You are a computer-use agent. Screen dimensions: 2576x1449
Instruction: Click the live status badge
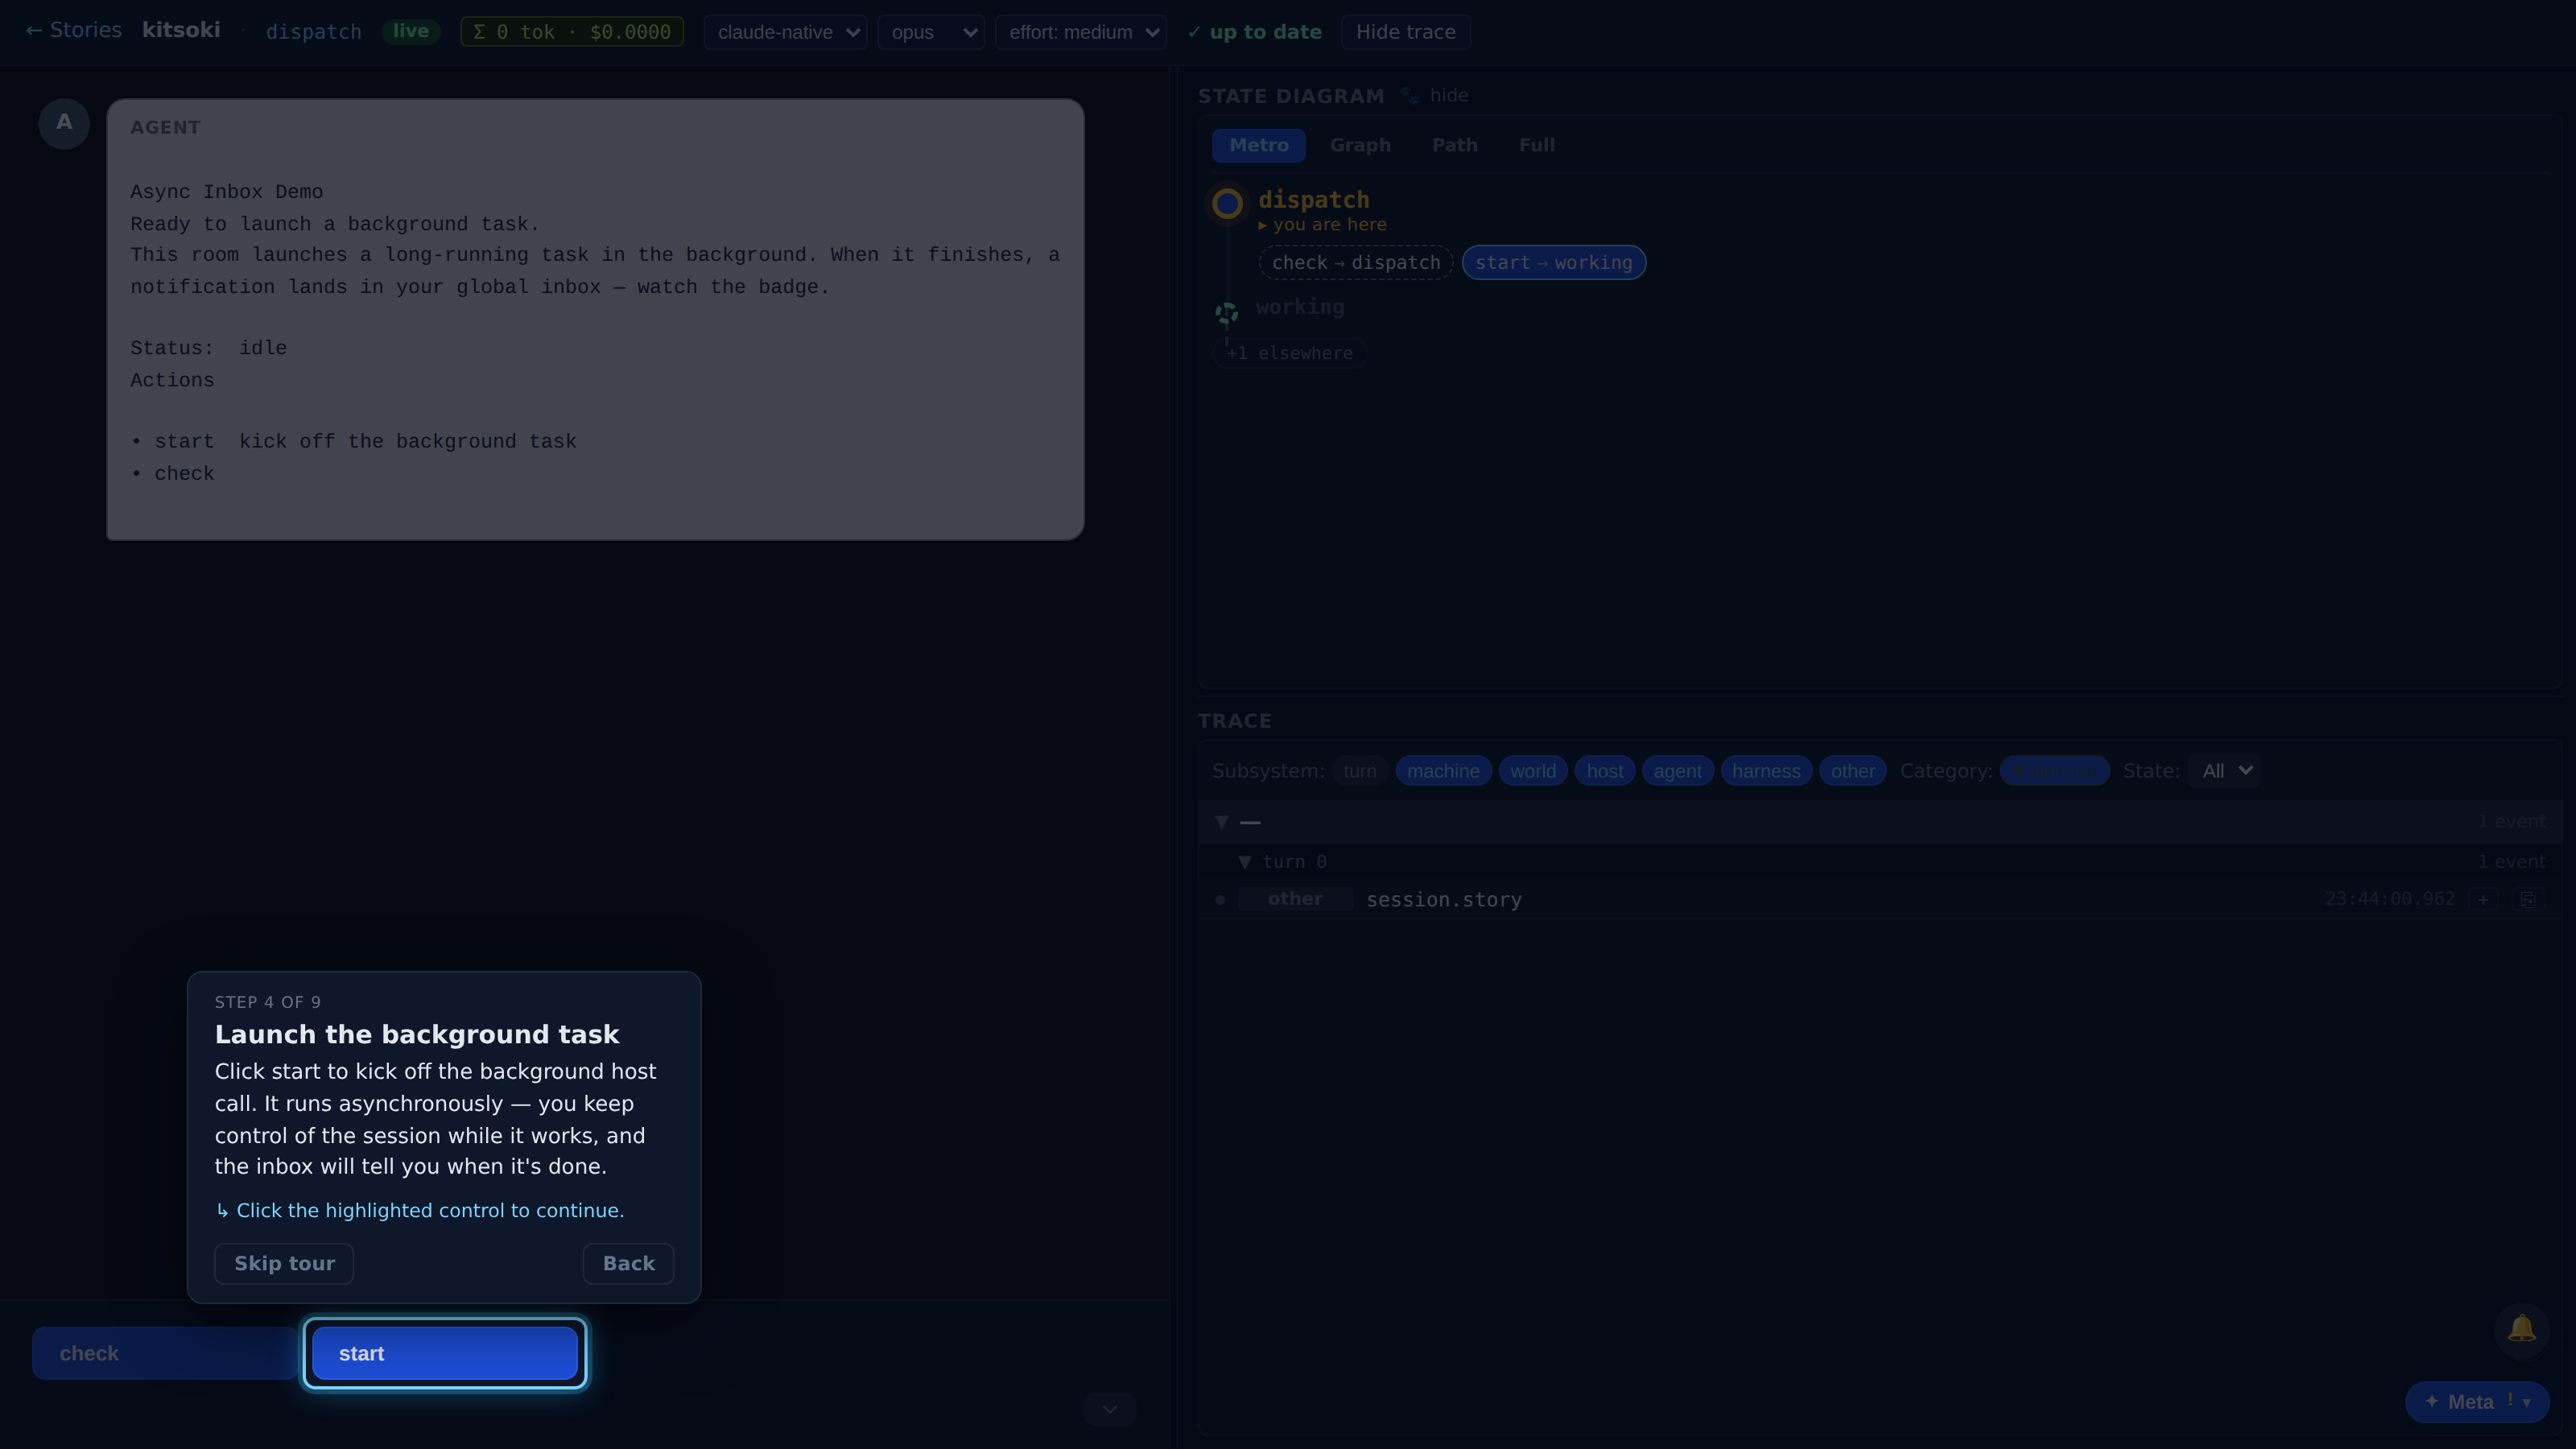pyautogui.click(x=410, y=31)
